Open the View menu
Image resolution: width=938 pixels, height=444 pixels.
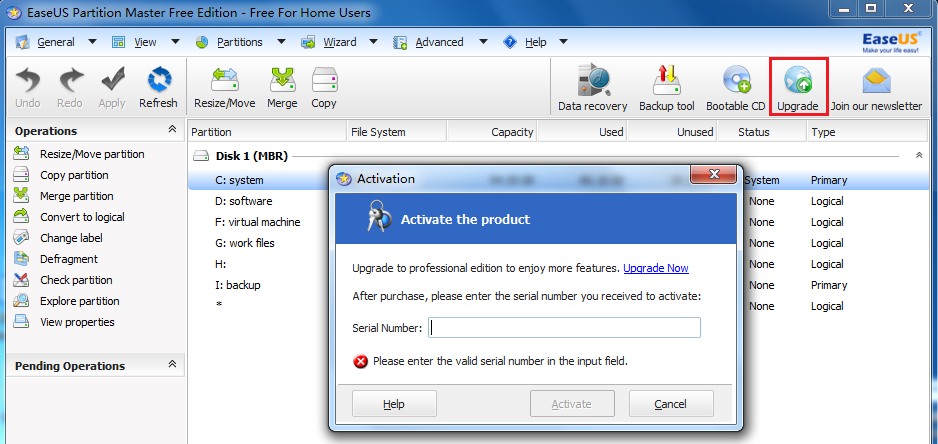click(145, 42)
